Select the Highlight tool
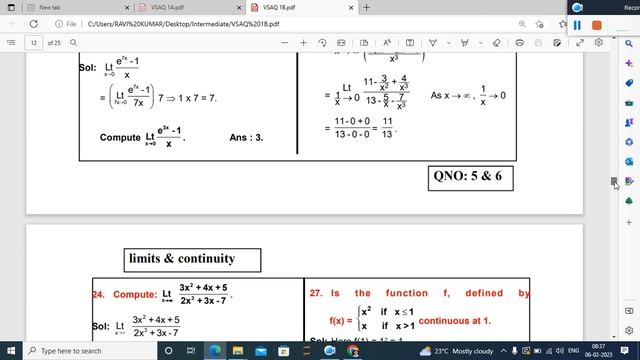The width and height of the screenshot is (640, 360). [x=464, y=42]
